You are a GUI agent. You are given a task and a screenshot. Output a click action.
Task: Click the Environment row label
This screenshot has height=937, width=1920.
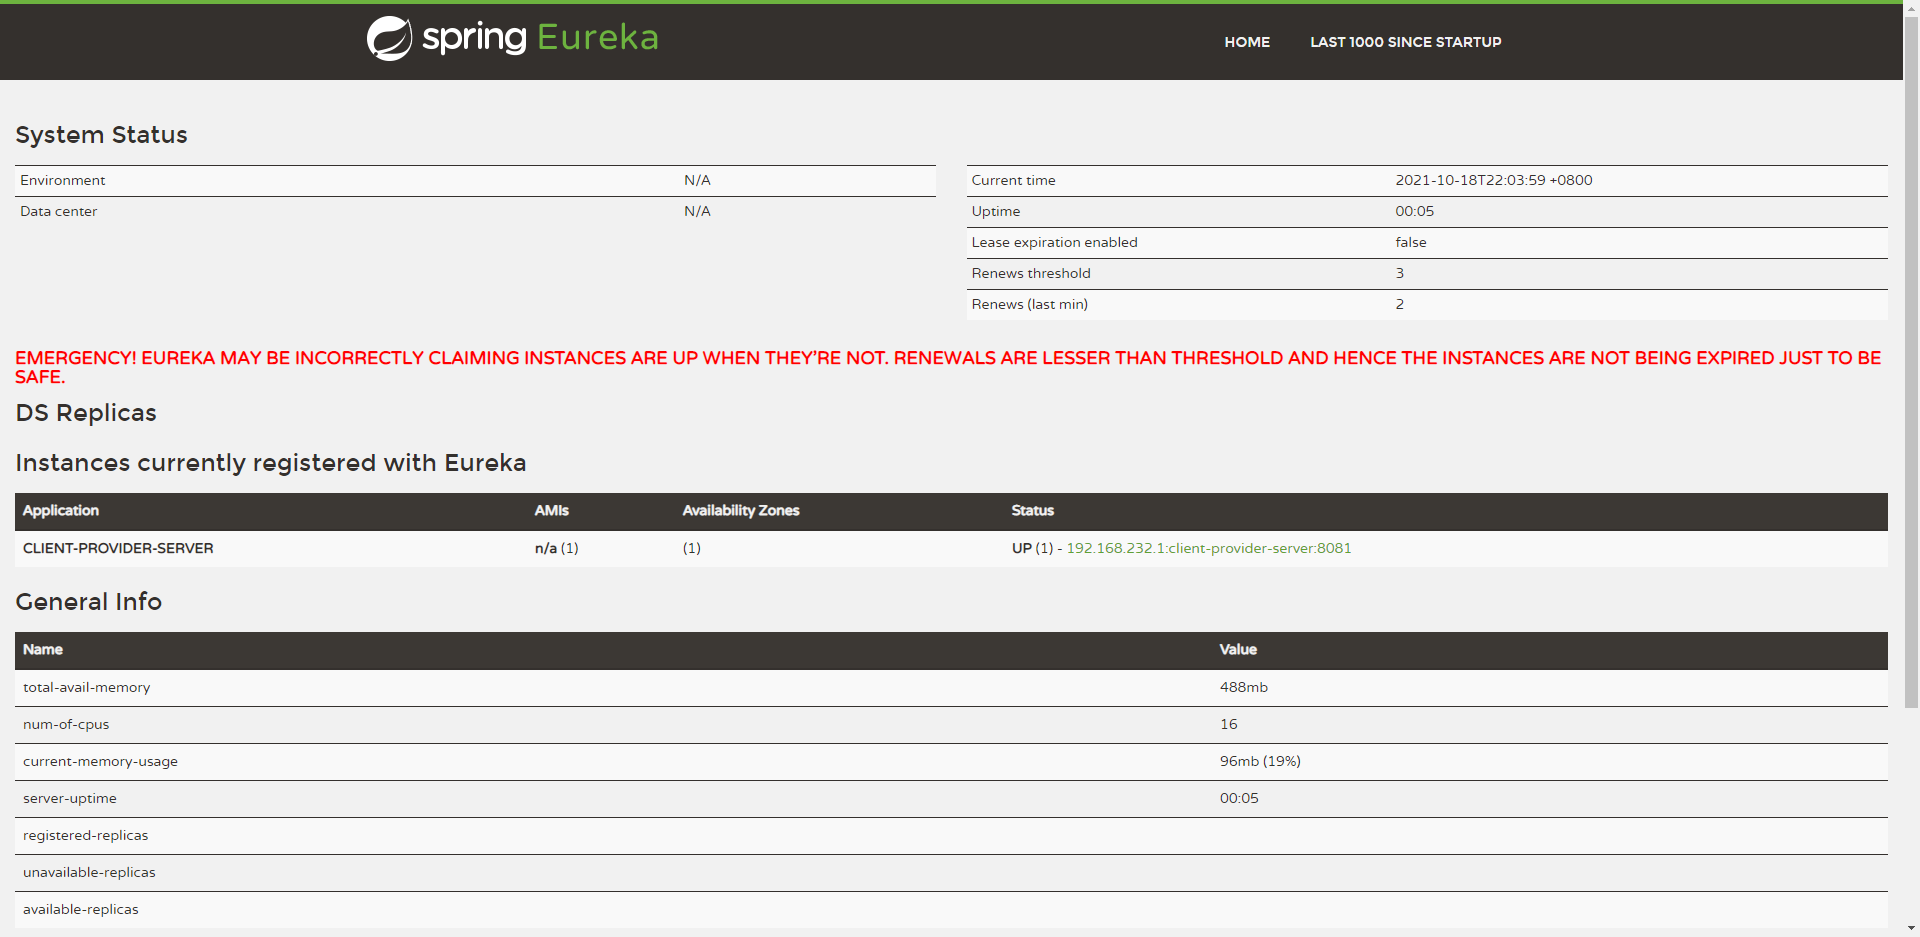pyautogui.click(x=62, y=180)
